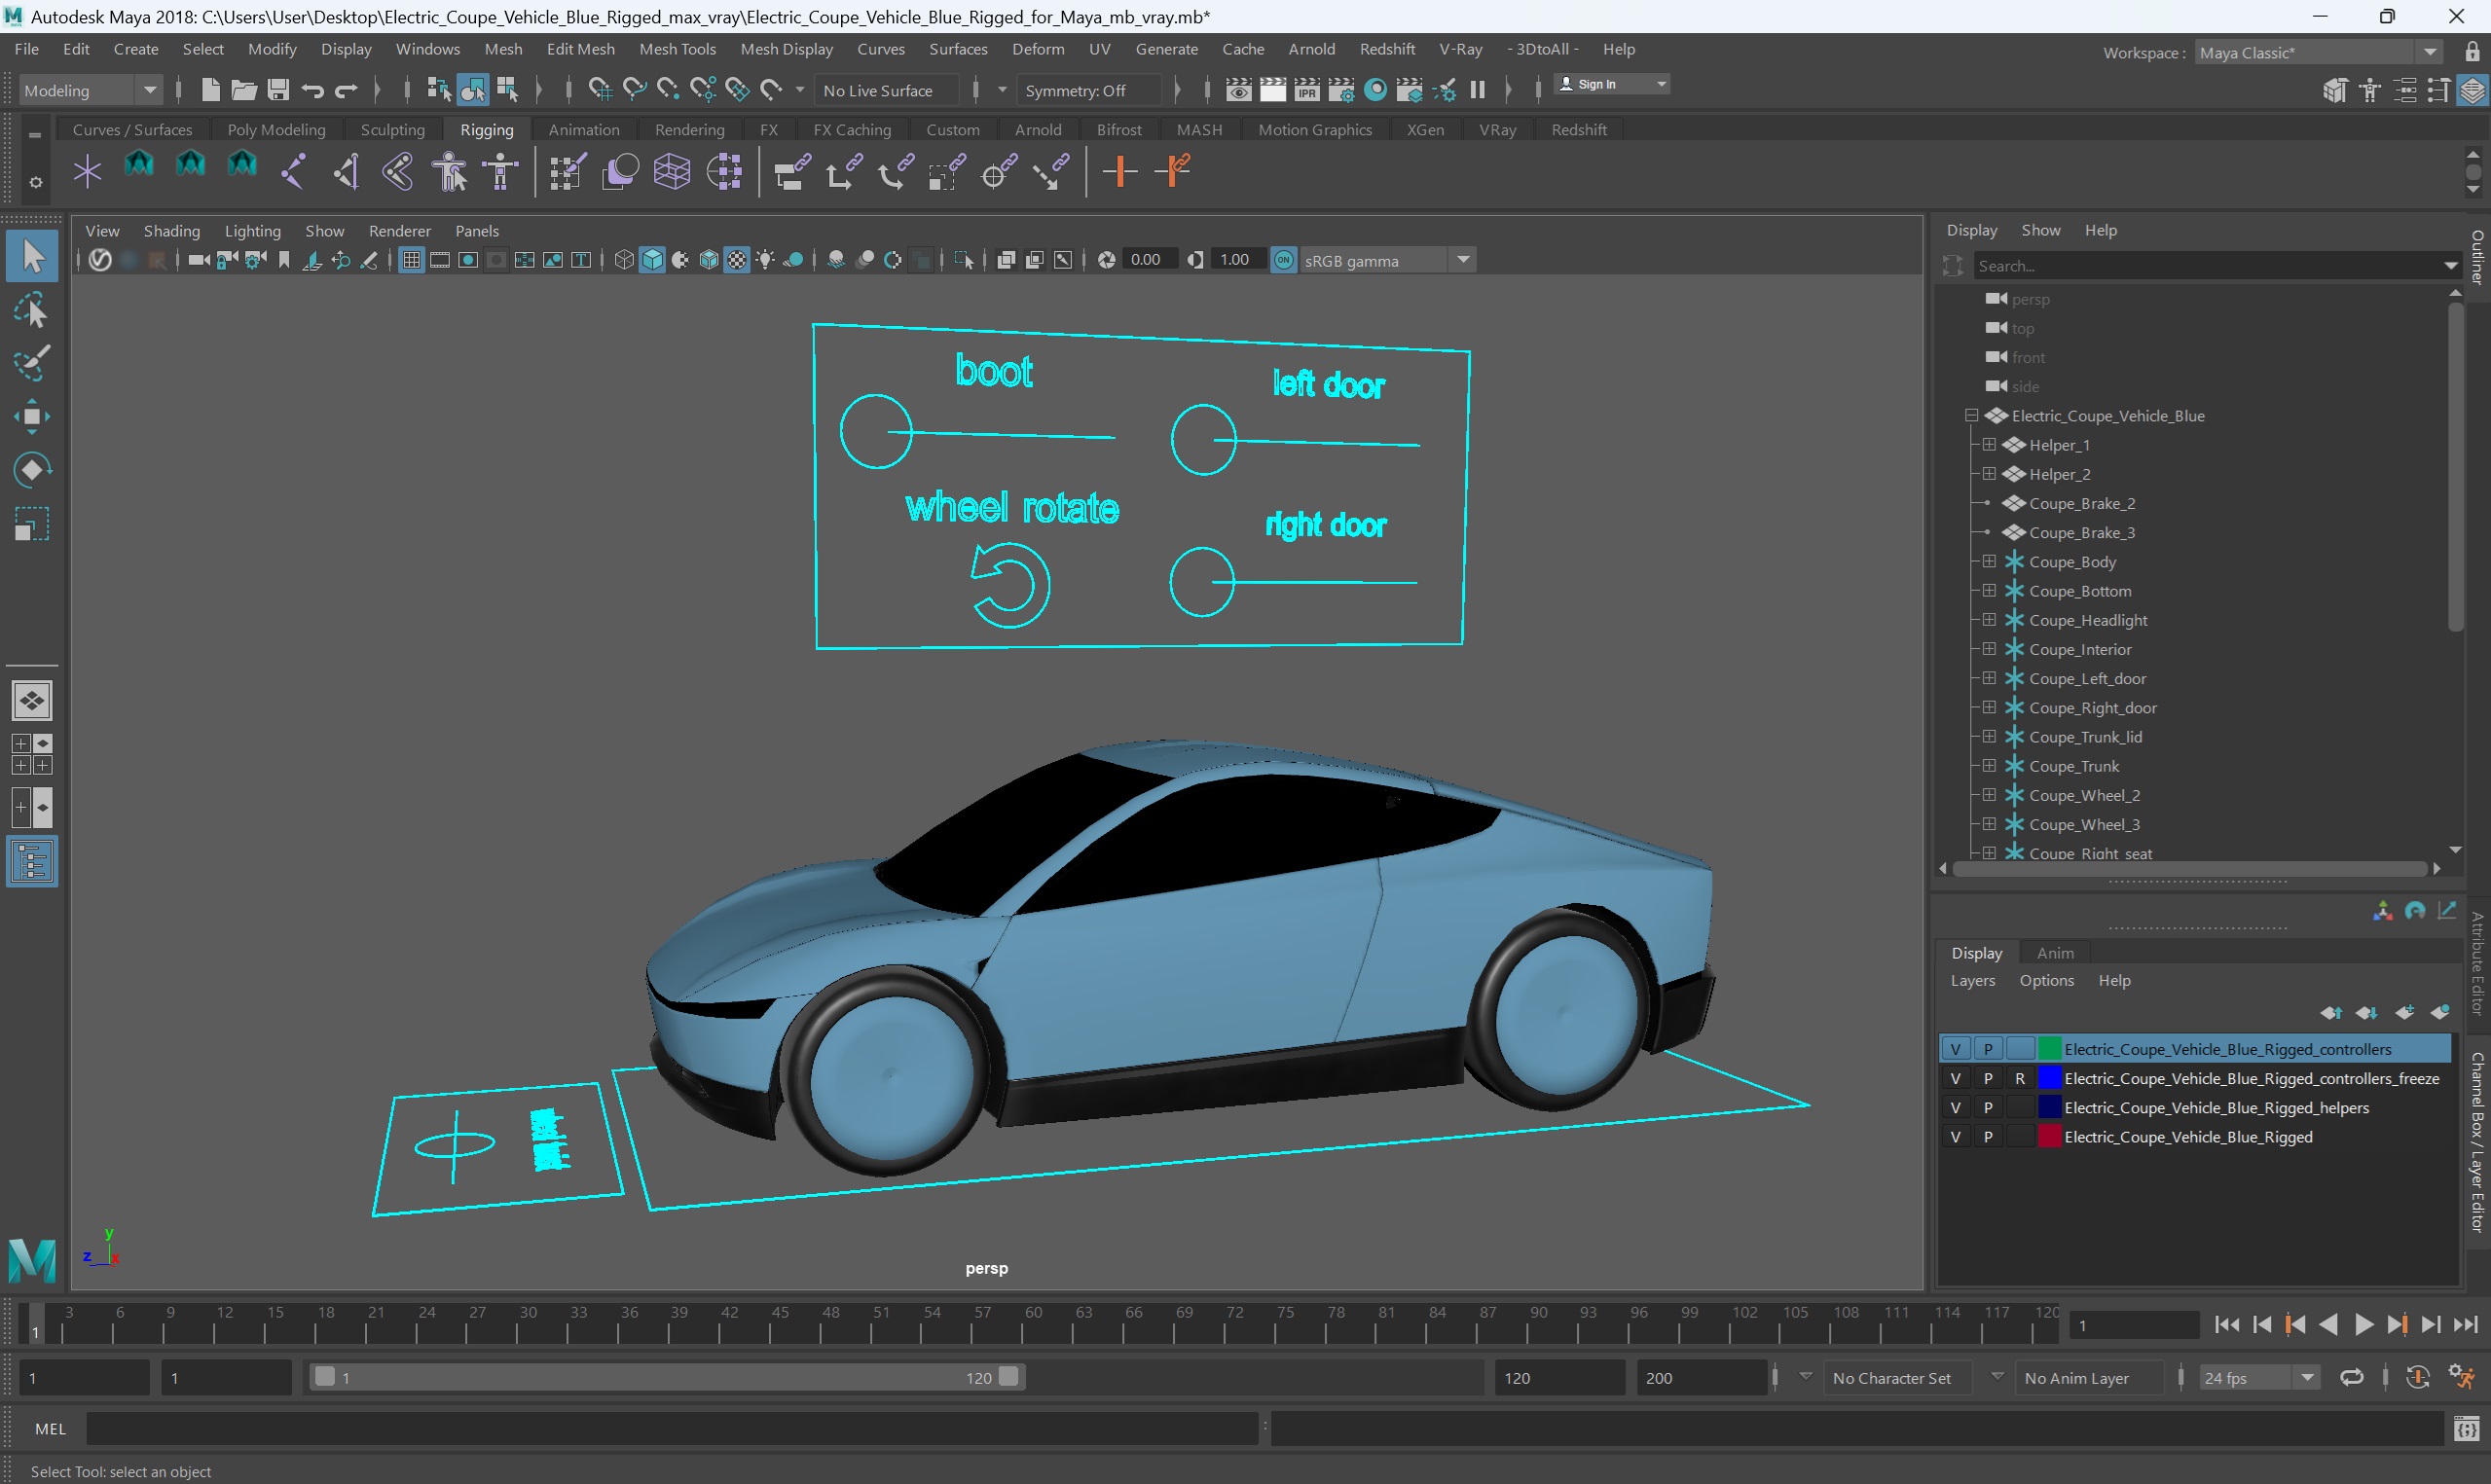The image size is (2491, 1484).
Task: Choose the Scale tool in toolbox
Action: [32, 523]
